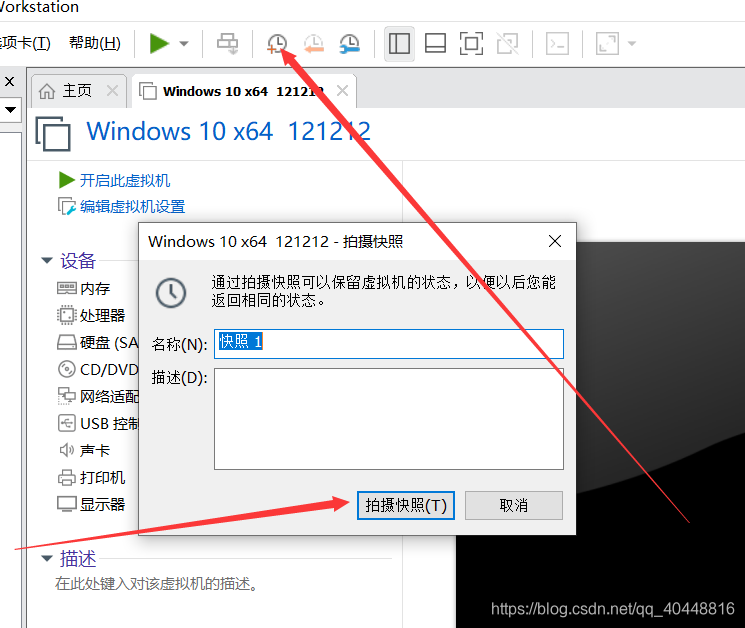Open the stretch display dropdown arrow
This screenshot has height=628, width=745.
point(631,44)
